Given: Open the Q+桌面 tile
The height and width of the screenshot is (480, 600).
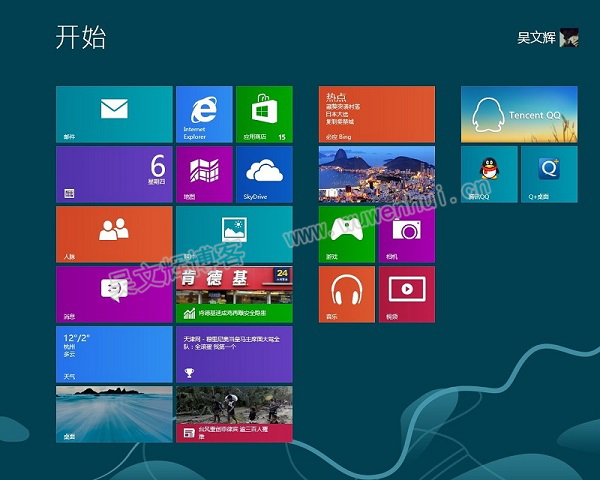Looking at the screenshot, I should click(x=549, y=174).
